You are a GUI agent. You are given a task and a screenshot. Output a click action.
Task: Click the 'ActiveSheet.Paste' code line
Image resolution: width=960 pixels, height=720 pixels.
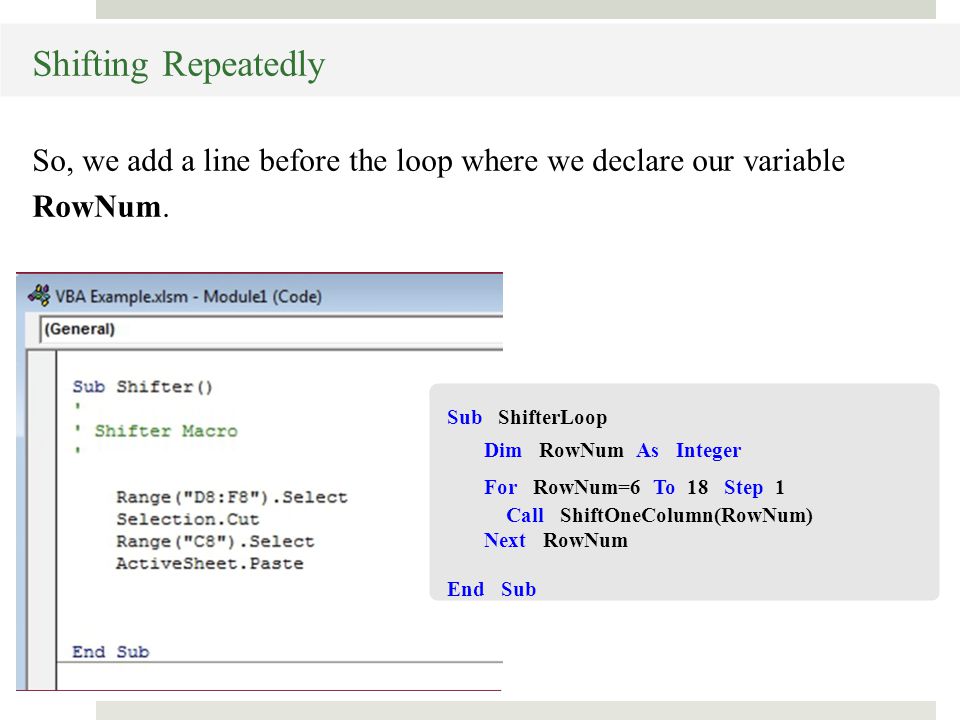210,563
